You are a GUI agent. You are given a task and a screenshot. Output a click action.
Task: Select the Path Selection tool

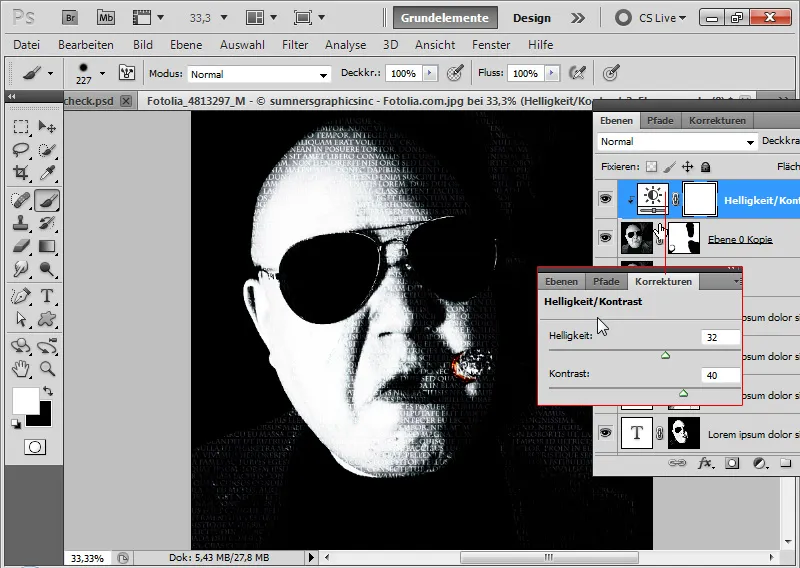point(21,319)
